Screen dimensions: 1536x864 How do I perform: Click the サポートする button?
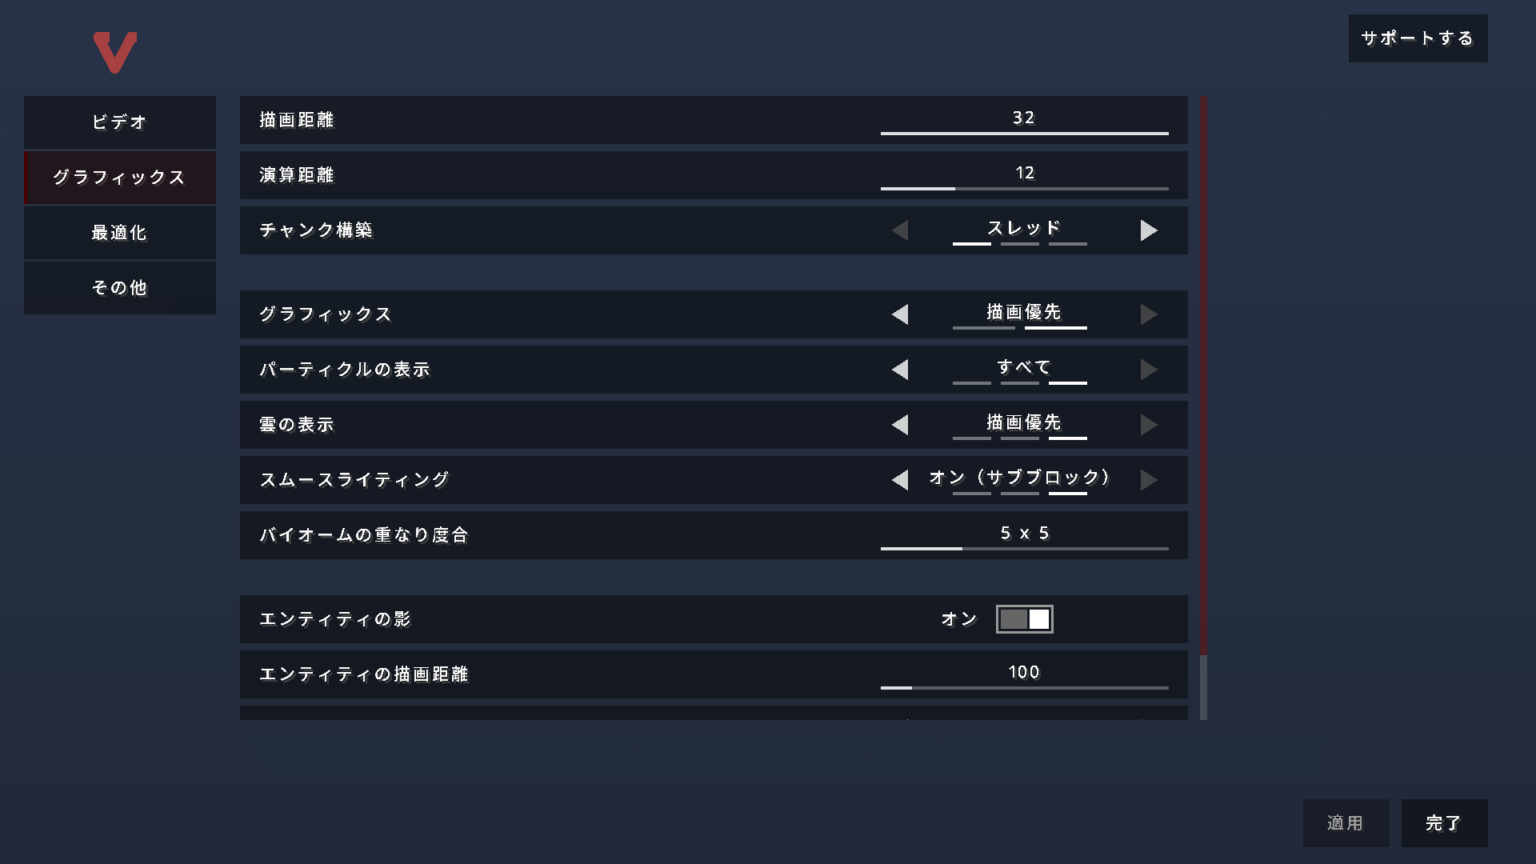(x=1417, y=38)
